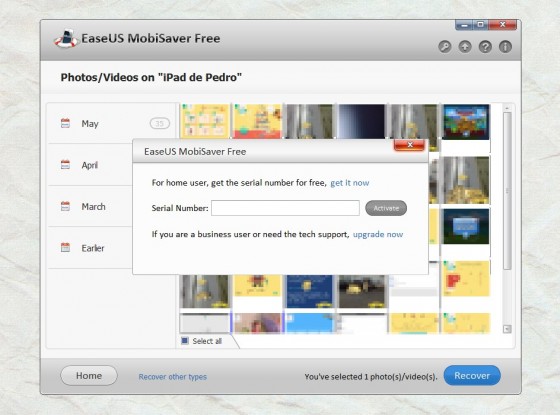Select the May month category
The image size is (560, 415).
pos(111,124)
